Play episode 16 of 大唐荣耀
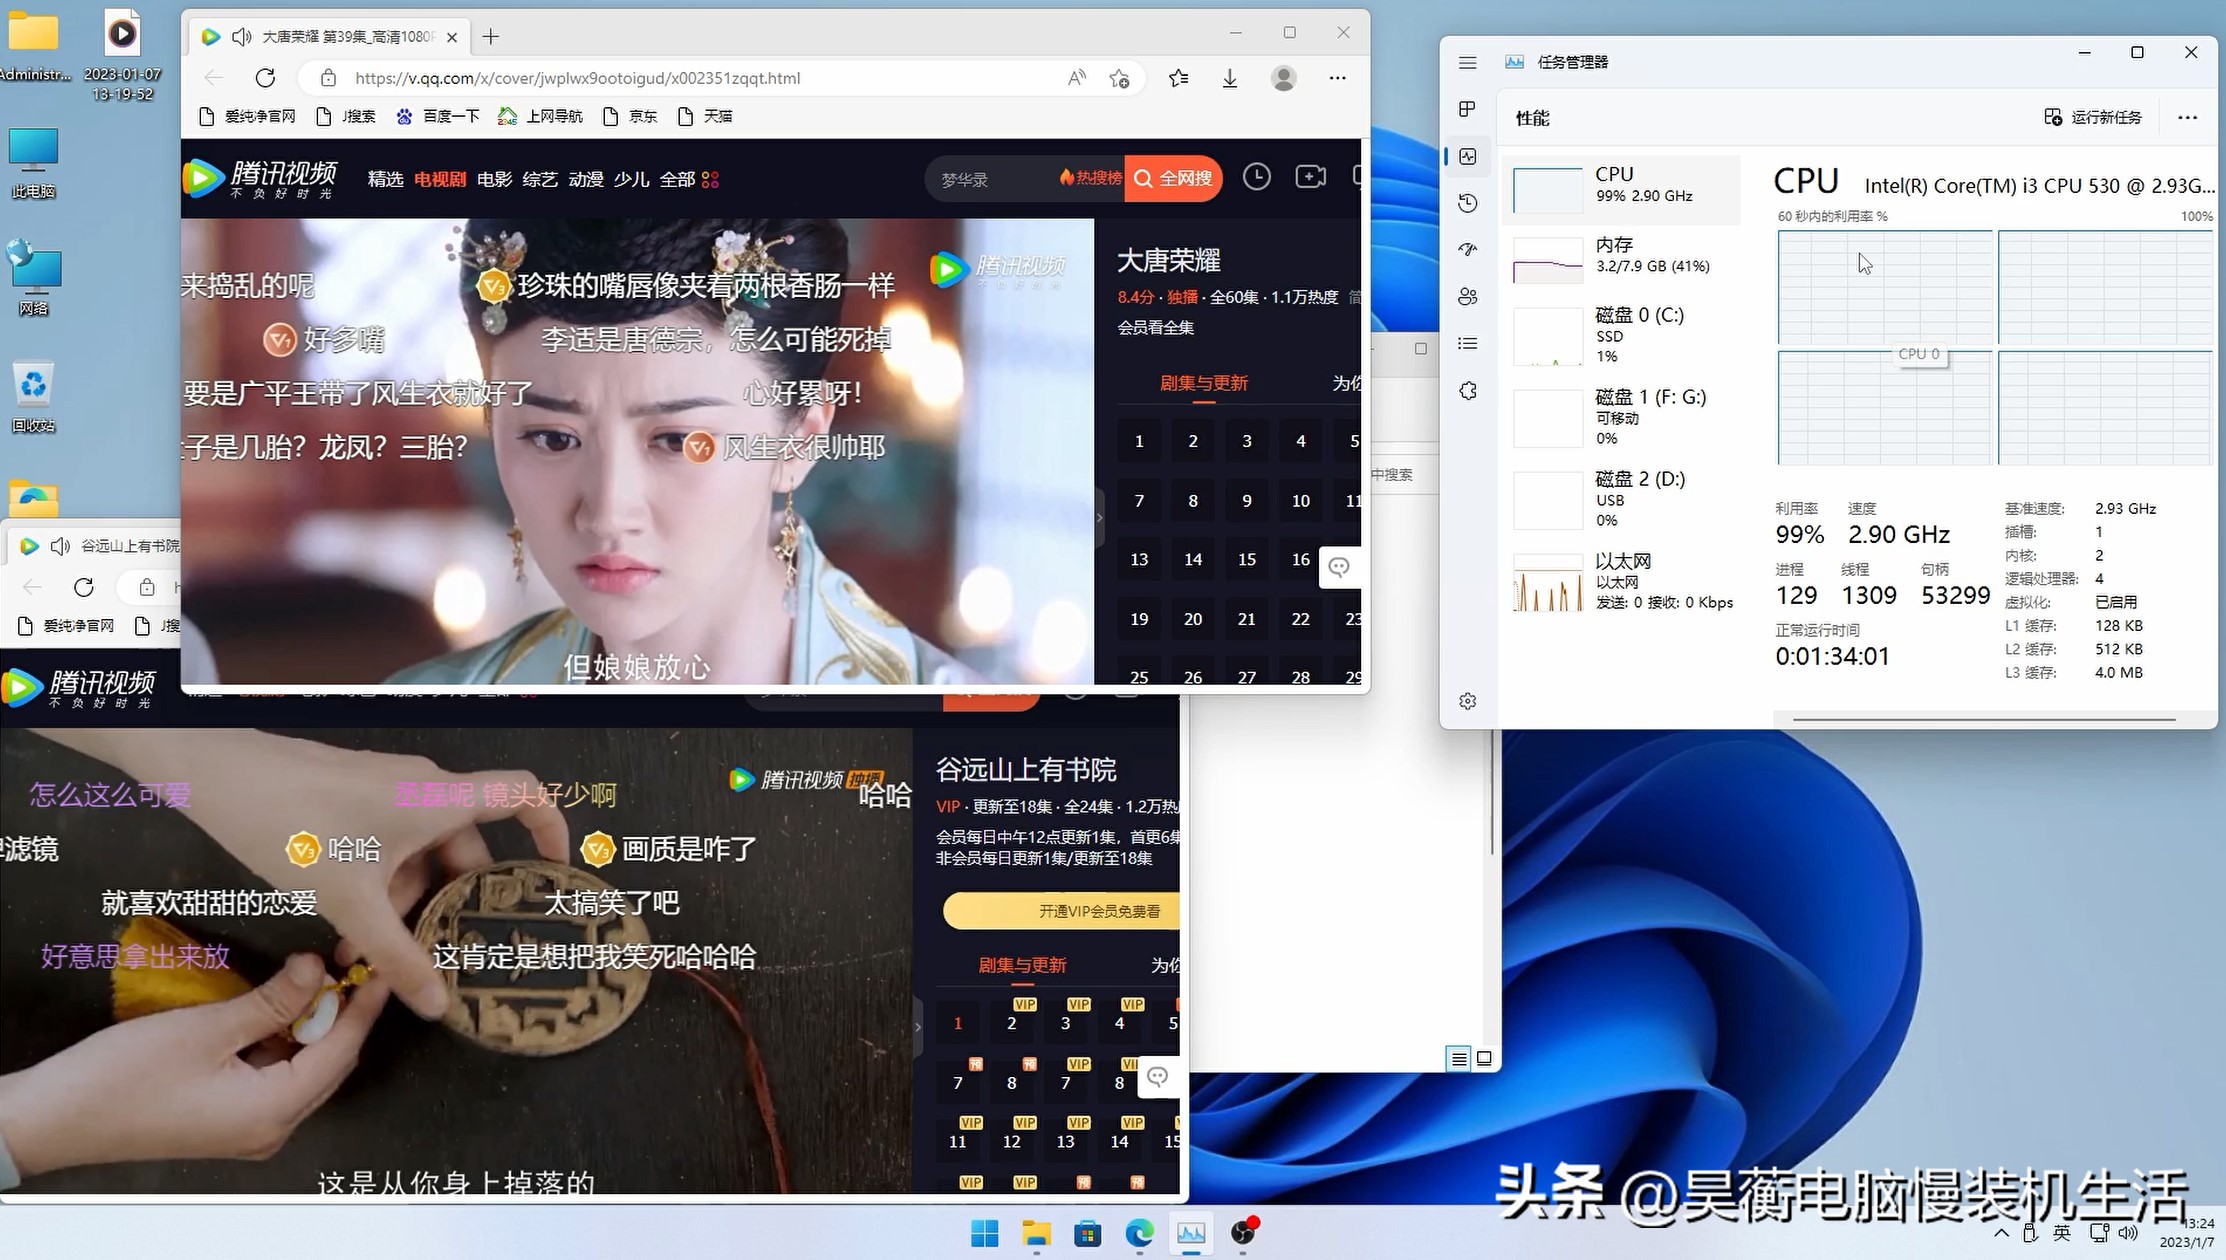Image resolution: width=2226 pixels, height=1260 pixels. click(1300, 559)
